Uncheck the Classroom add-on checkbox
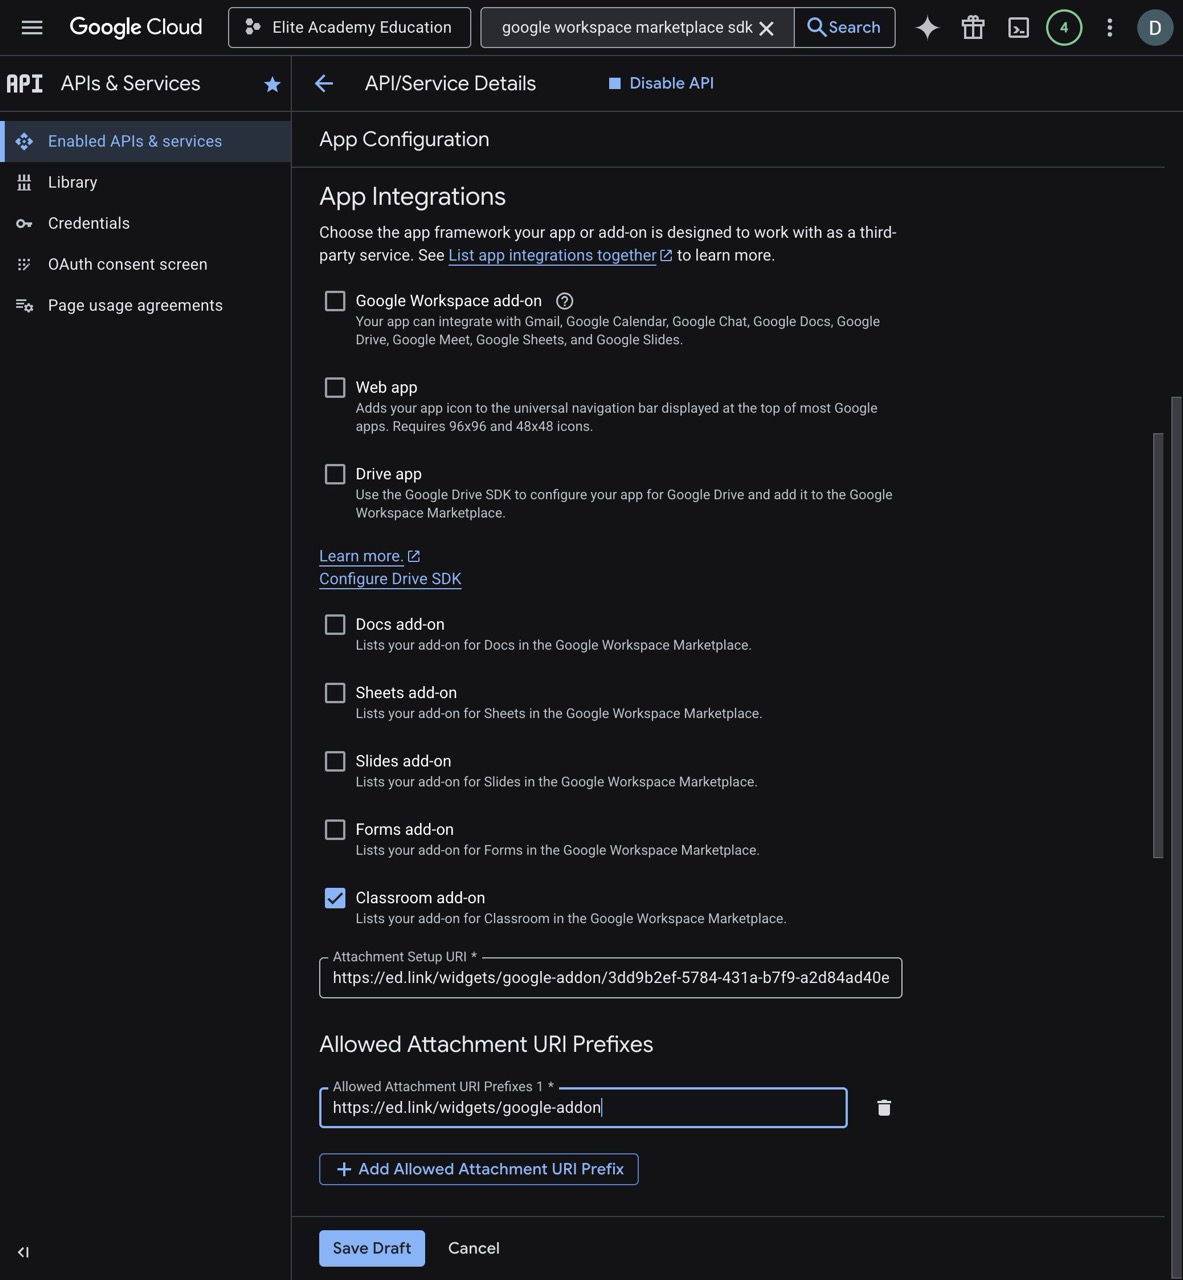Screen dimensions: 1183x1280 pos(334,898)
